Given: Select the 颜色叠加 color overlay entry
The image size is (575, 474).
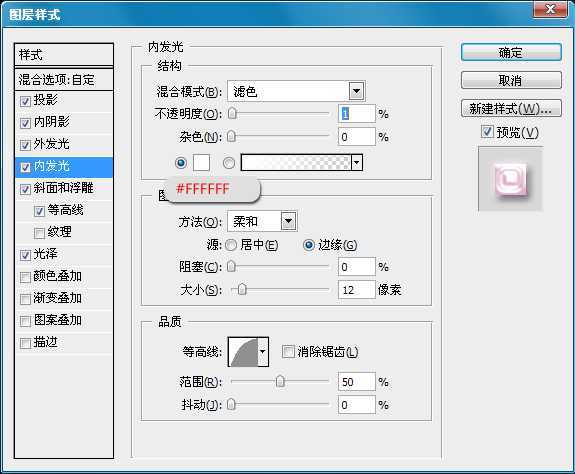Looking at the screenshot, I should coord(58,276).
